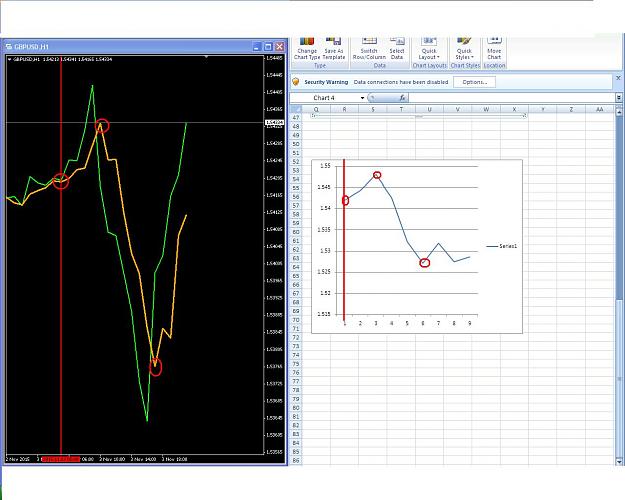Click the Series1 legend entry
The width and height of the screenshot is (625, 500).
501,246
